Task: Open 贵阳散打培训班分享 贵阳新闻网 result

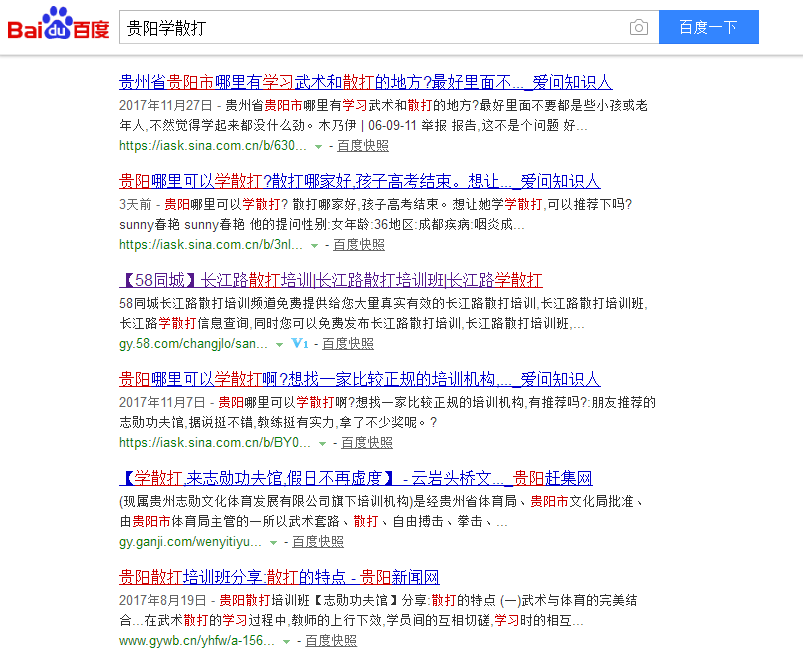Action: point(279,577)
